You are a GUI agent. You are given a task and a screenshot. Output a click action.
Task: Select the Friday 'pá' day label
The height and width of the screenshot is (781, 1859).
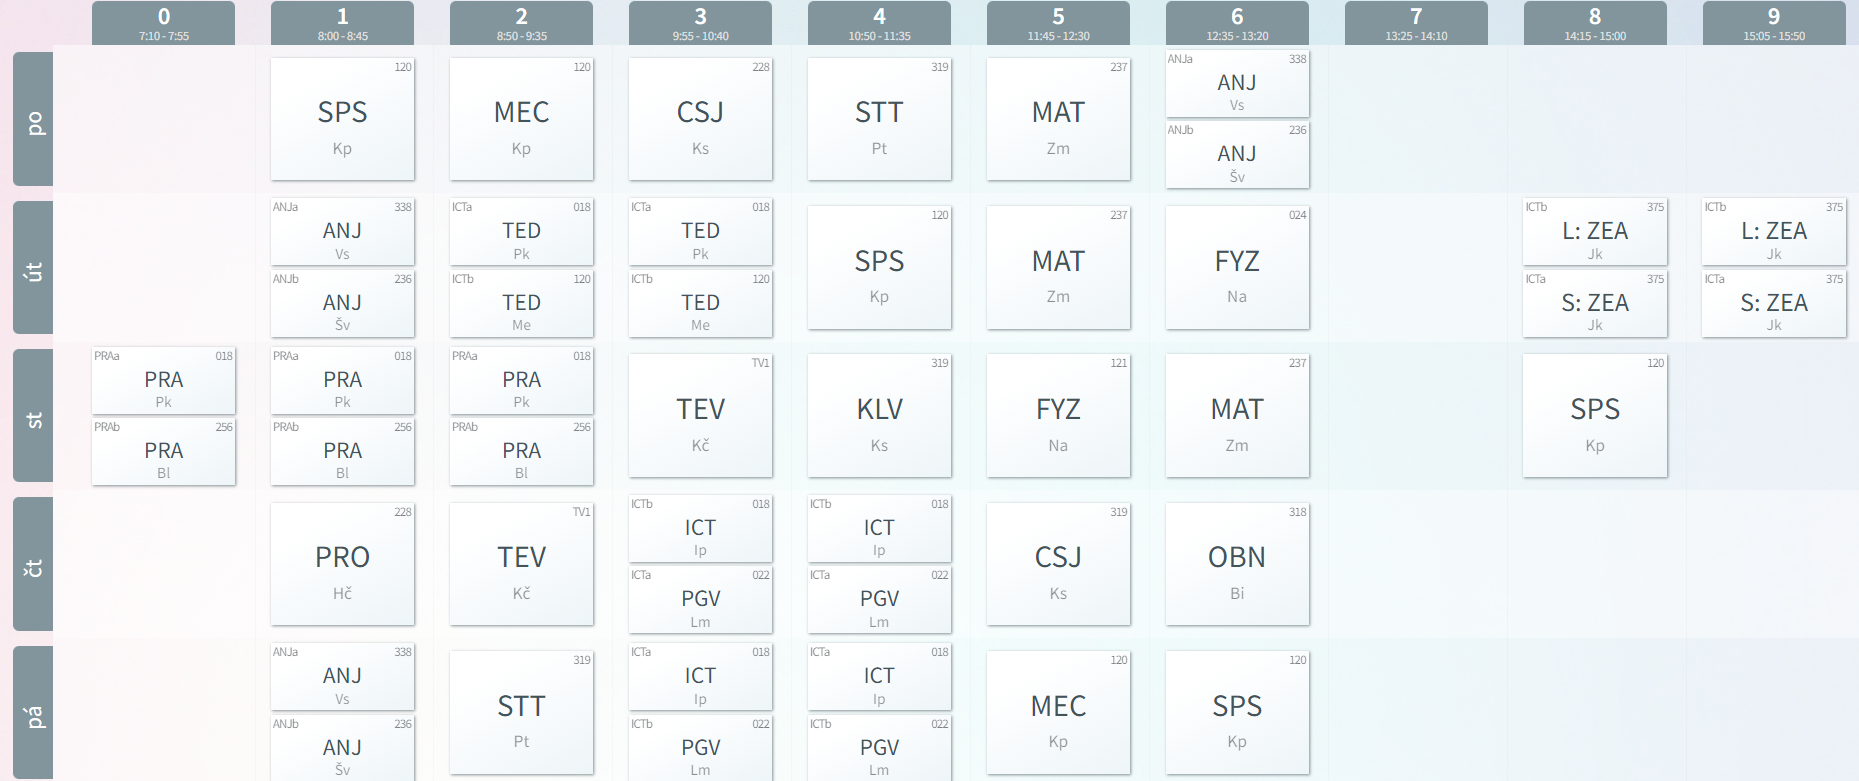point(33,712)
